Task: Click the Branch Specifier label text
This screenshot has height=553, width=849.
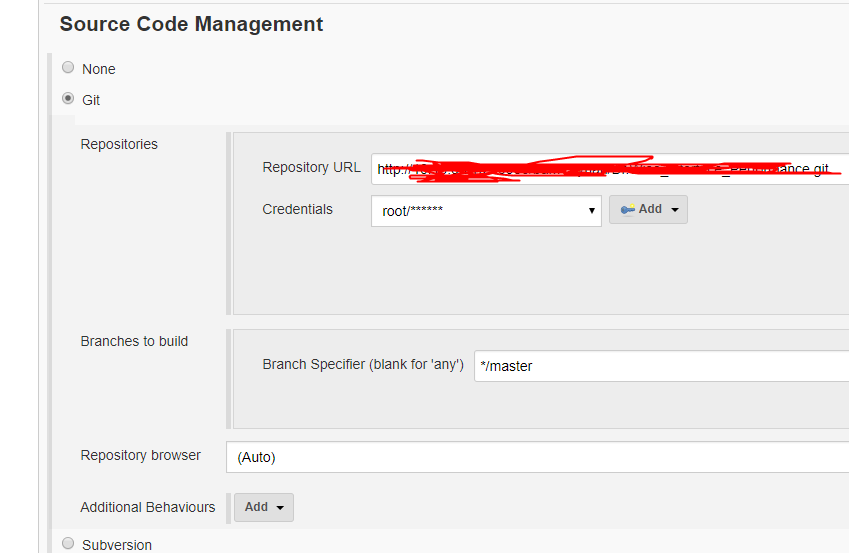Action: pos(363,365)
